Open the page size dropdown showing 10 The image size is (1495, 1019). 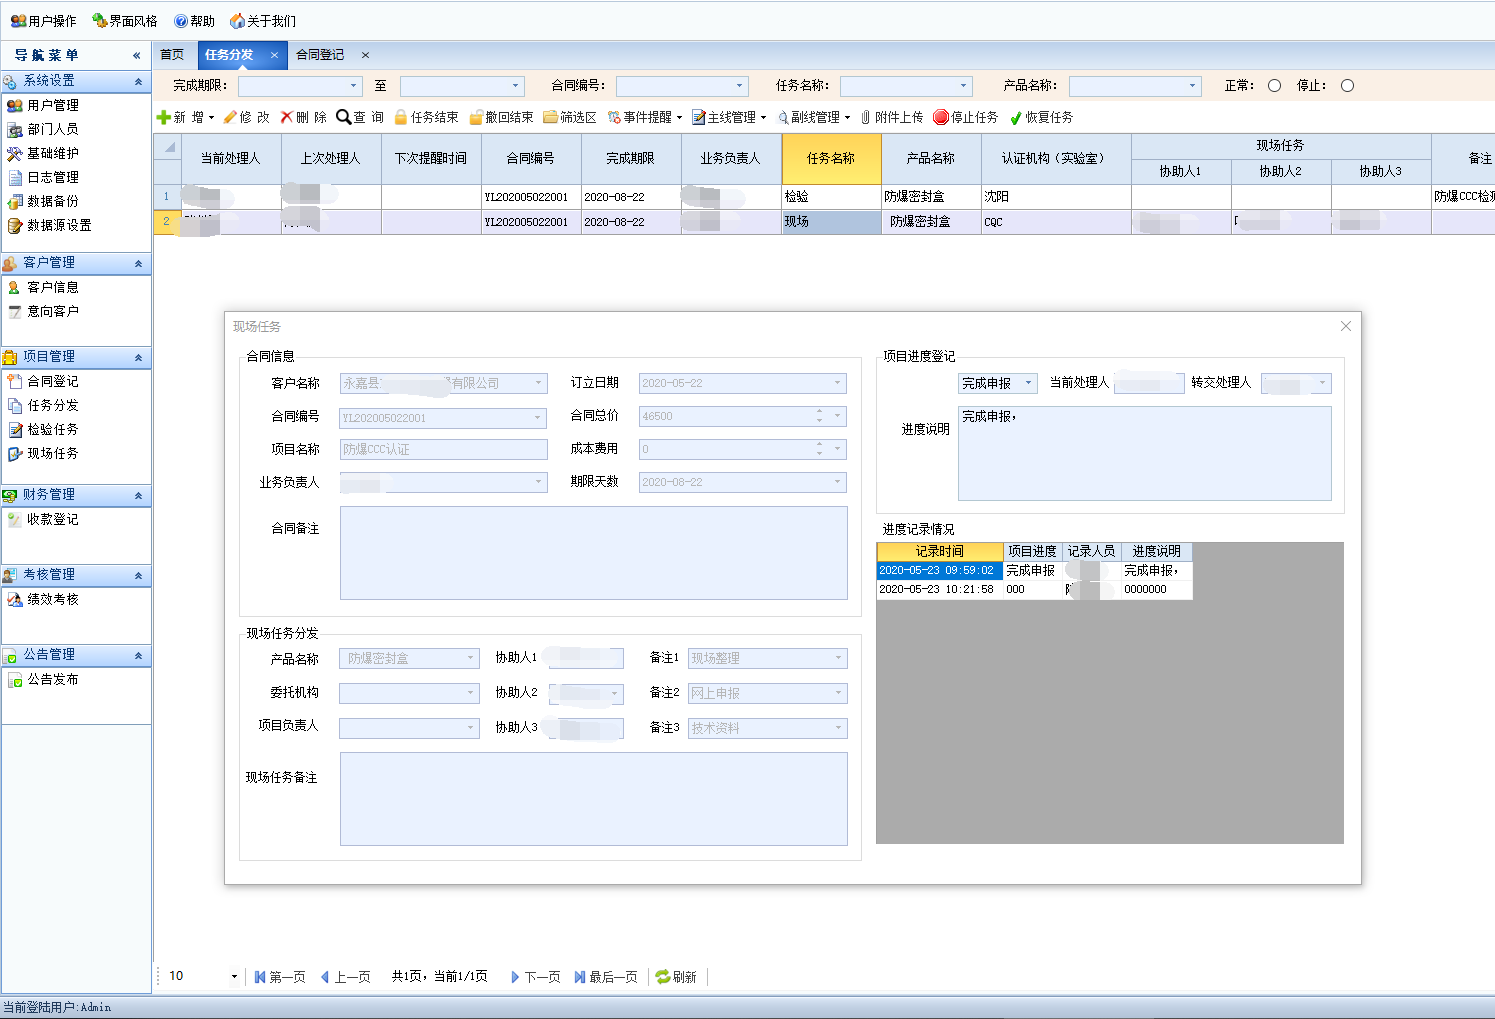click(x=234, y=977)
